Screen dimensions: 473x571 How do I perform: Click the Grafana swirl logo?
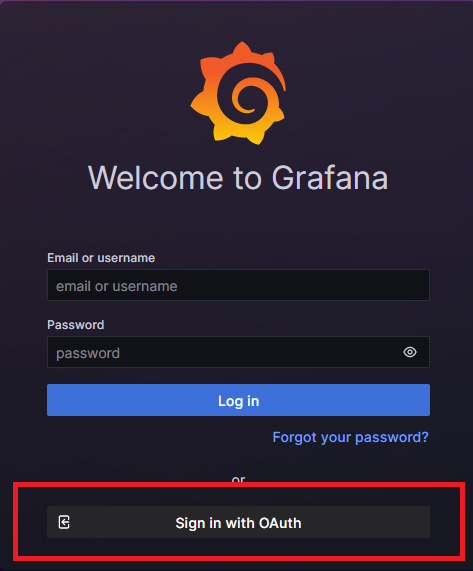click(239, 93)
